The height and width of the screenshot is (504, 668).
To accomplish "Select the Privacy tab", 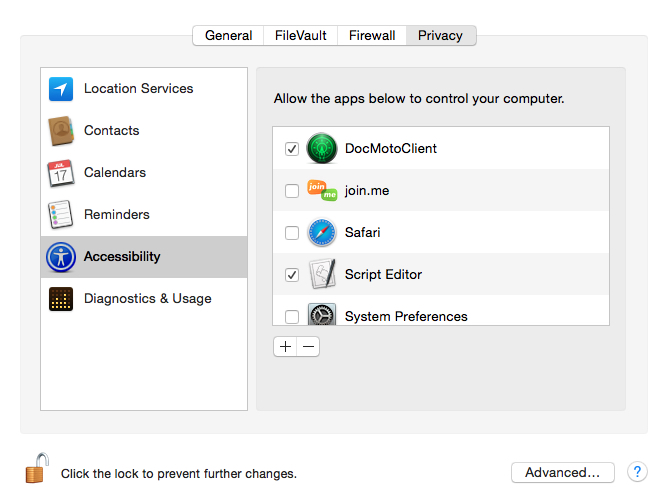I will (x=441, y=35).
